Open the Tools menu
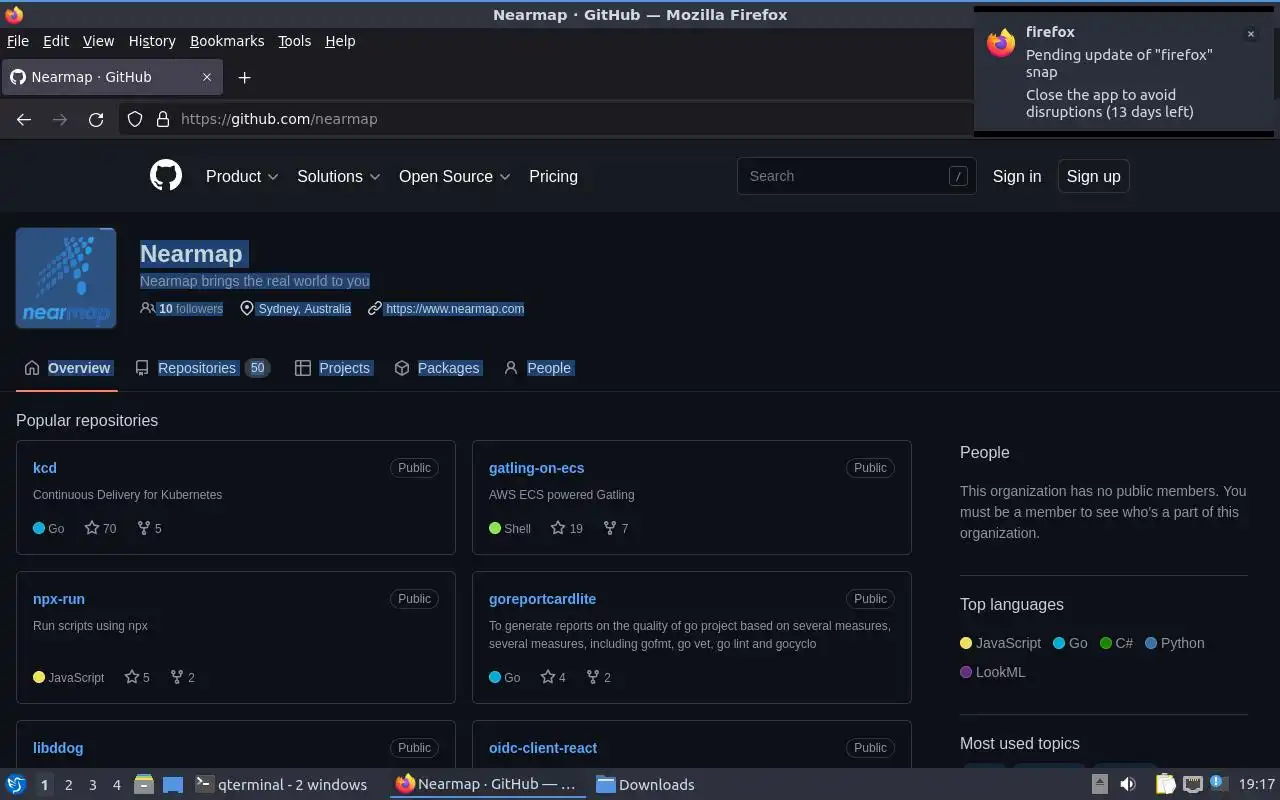Image resolution: width=1280 pixels, height=800 pixels. point(294,41)
